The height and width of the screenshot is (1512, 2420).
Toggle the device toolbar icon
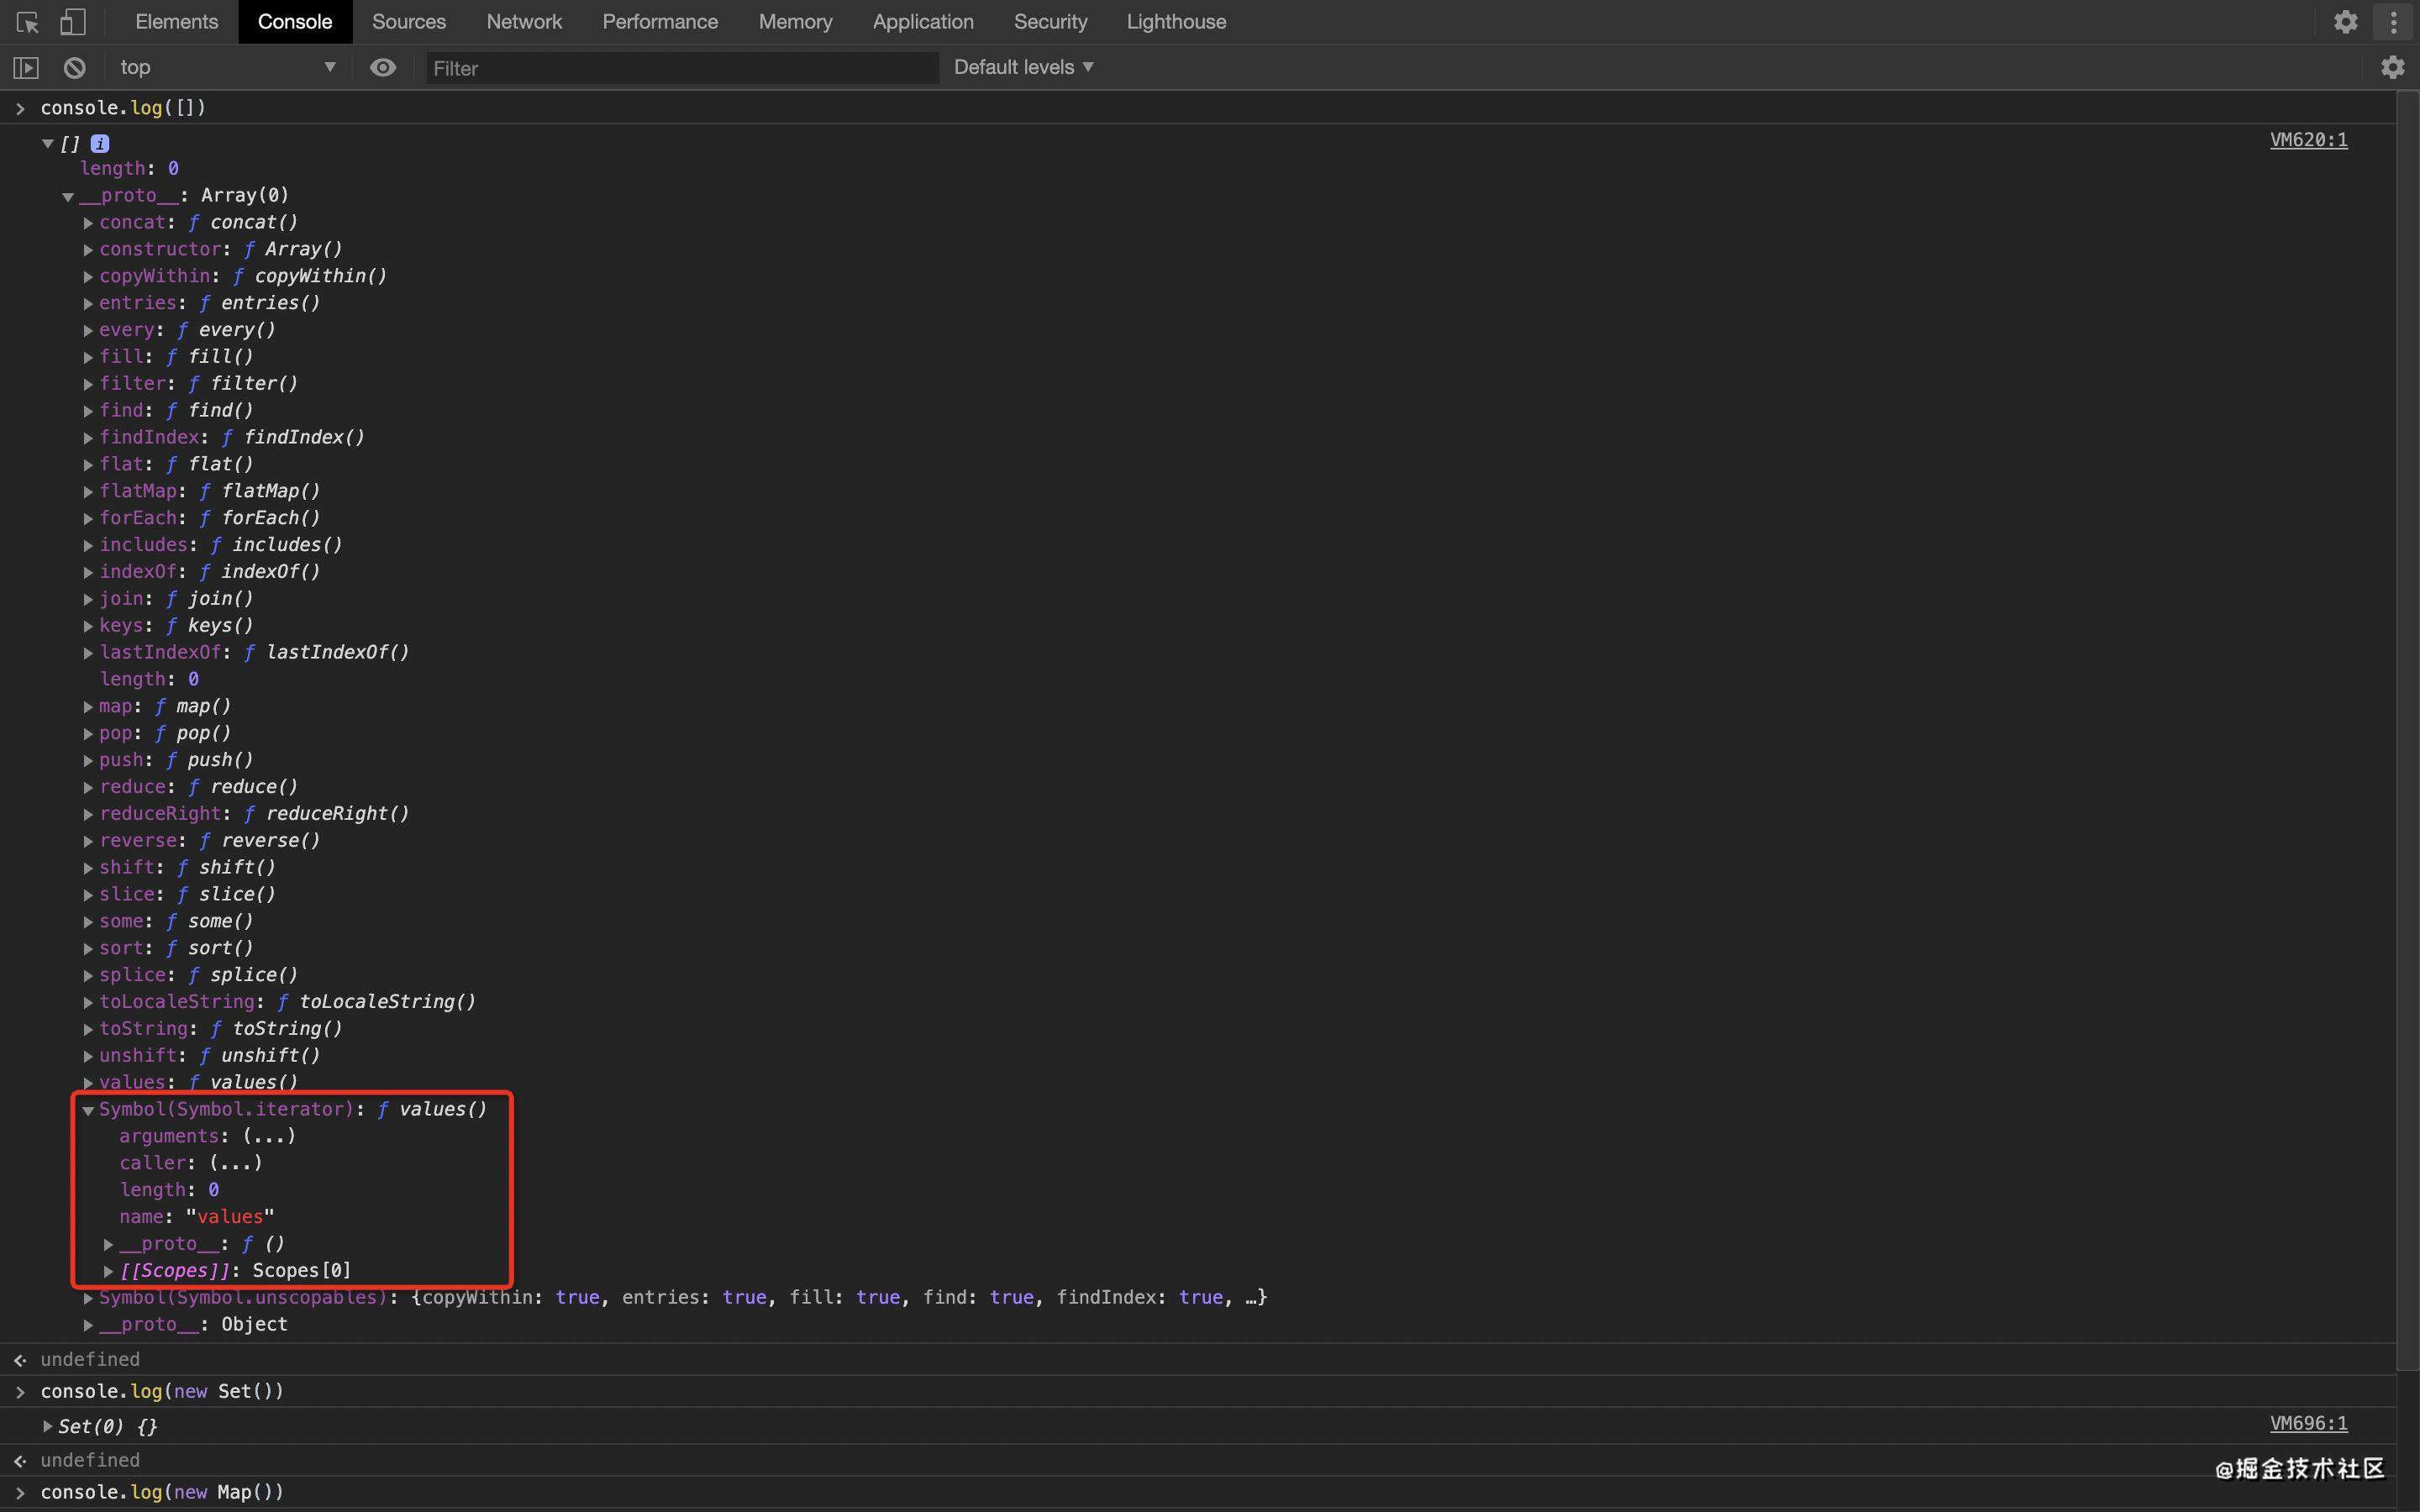pyautogui.click(x=73, y=22)
